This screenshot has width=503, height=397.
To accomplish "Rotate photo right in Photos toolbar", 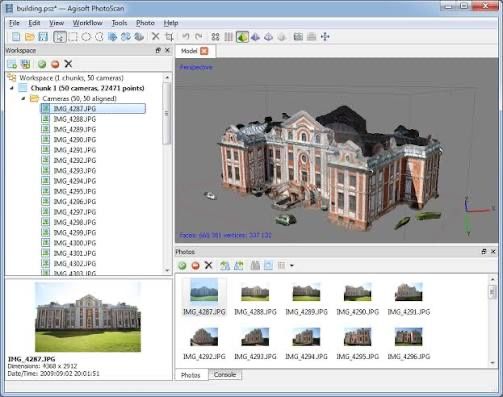I will pos(239,266).
